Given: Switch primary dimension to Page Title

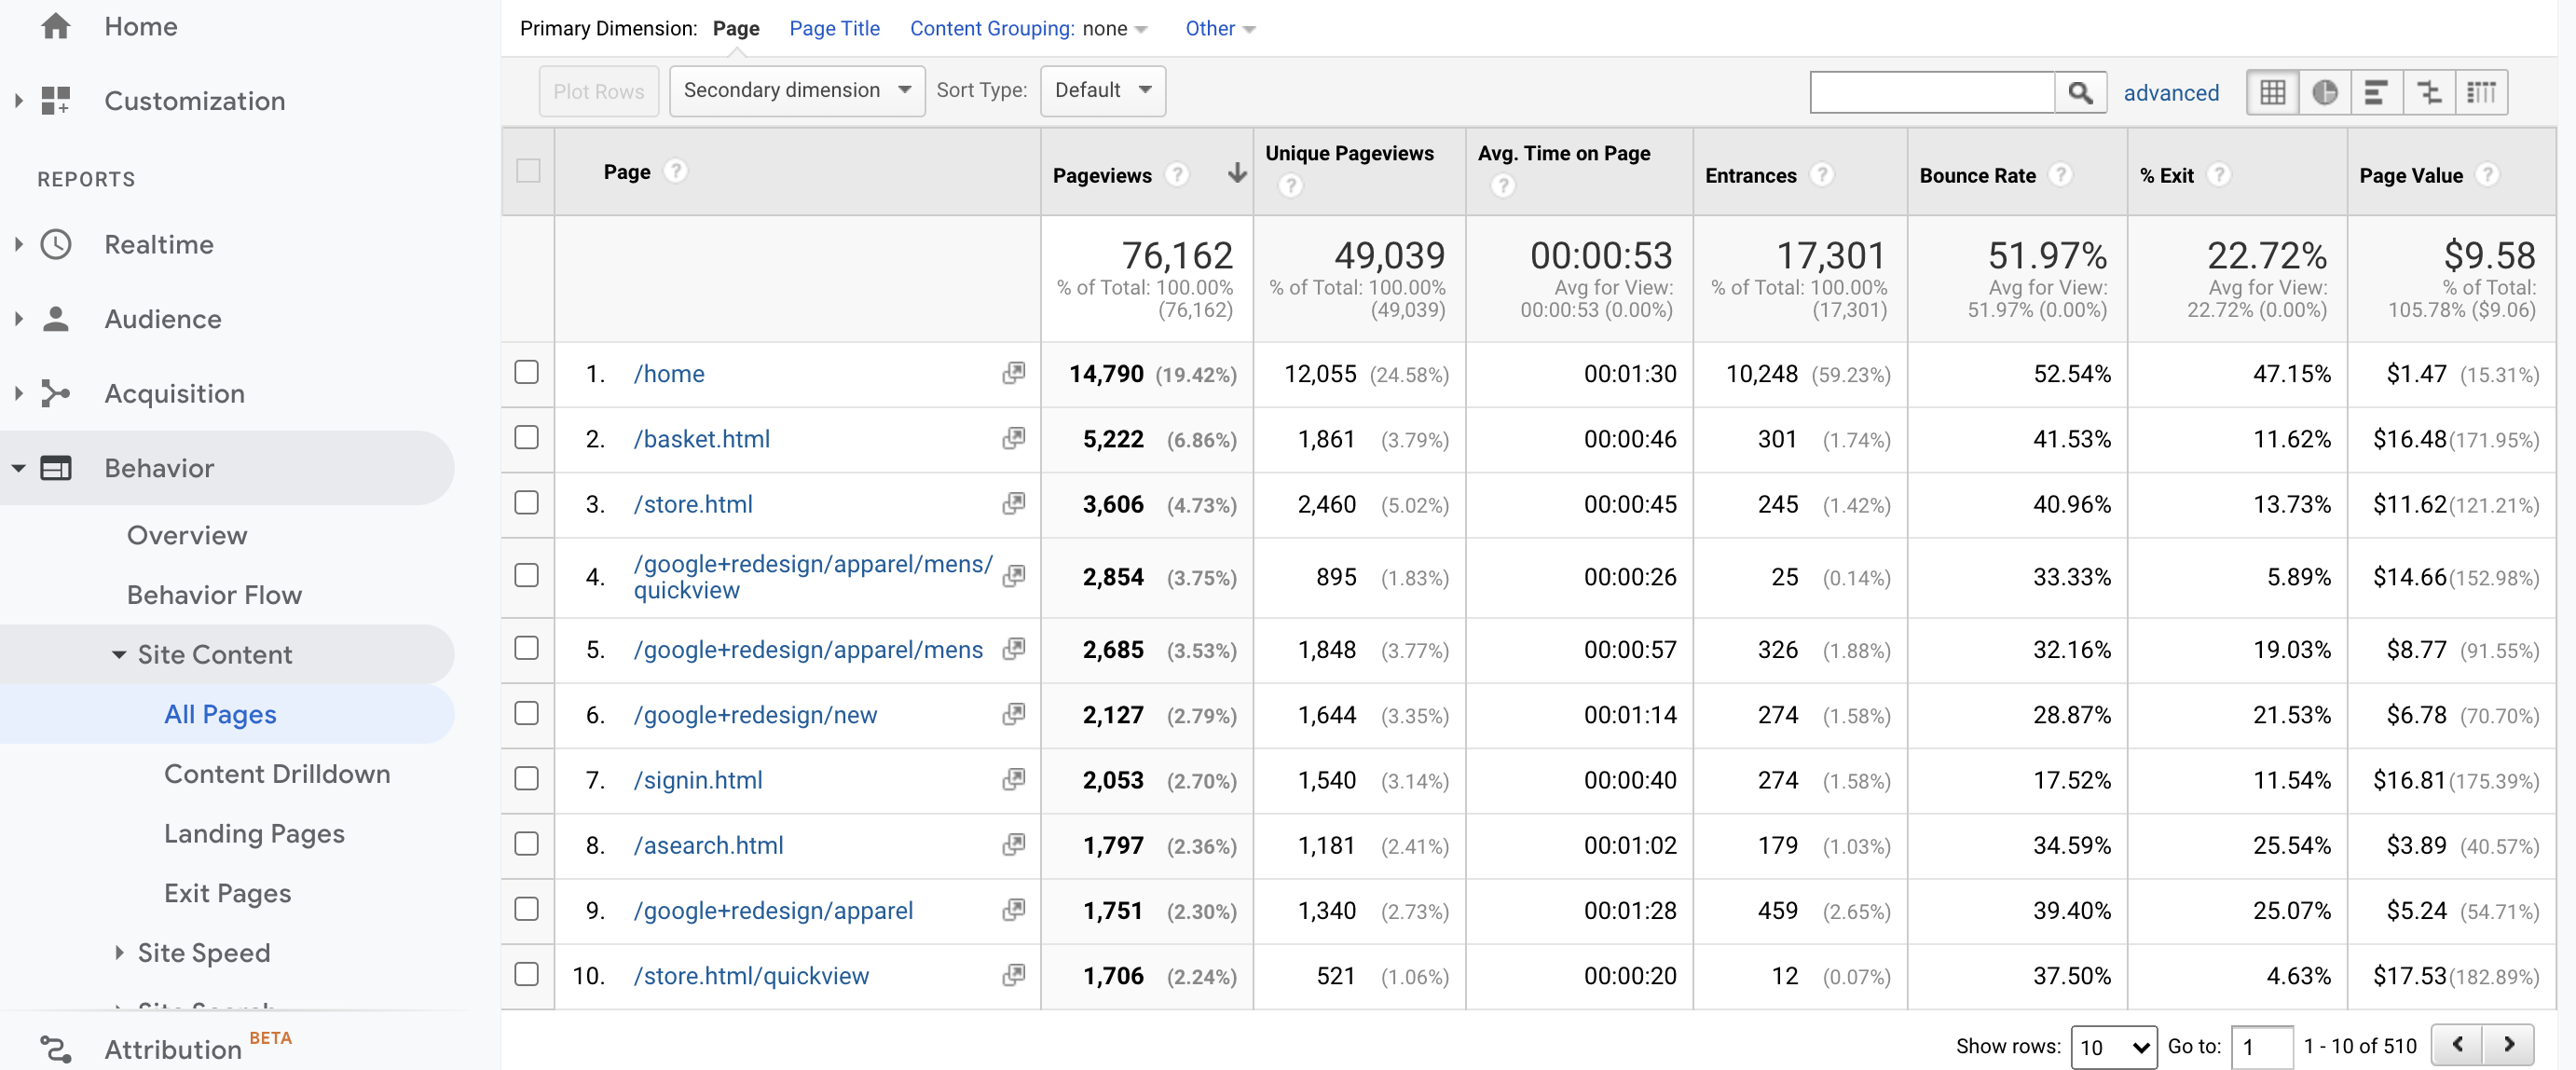Looking at the screenshot, I should pos(834,28).
